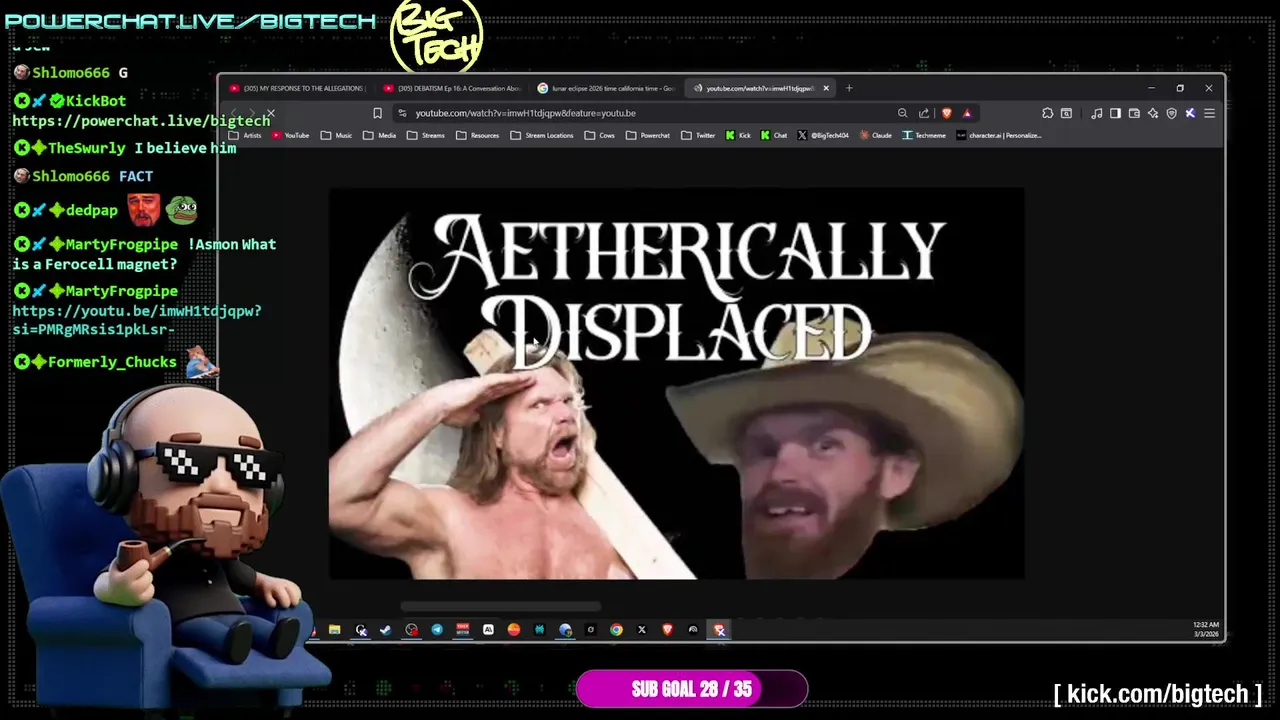Click the username TheSwurly in chat

(x=87, y=148)
